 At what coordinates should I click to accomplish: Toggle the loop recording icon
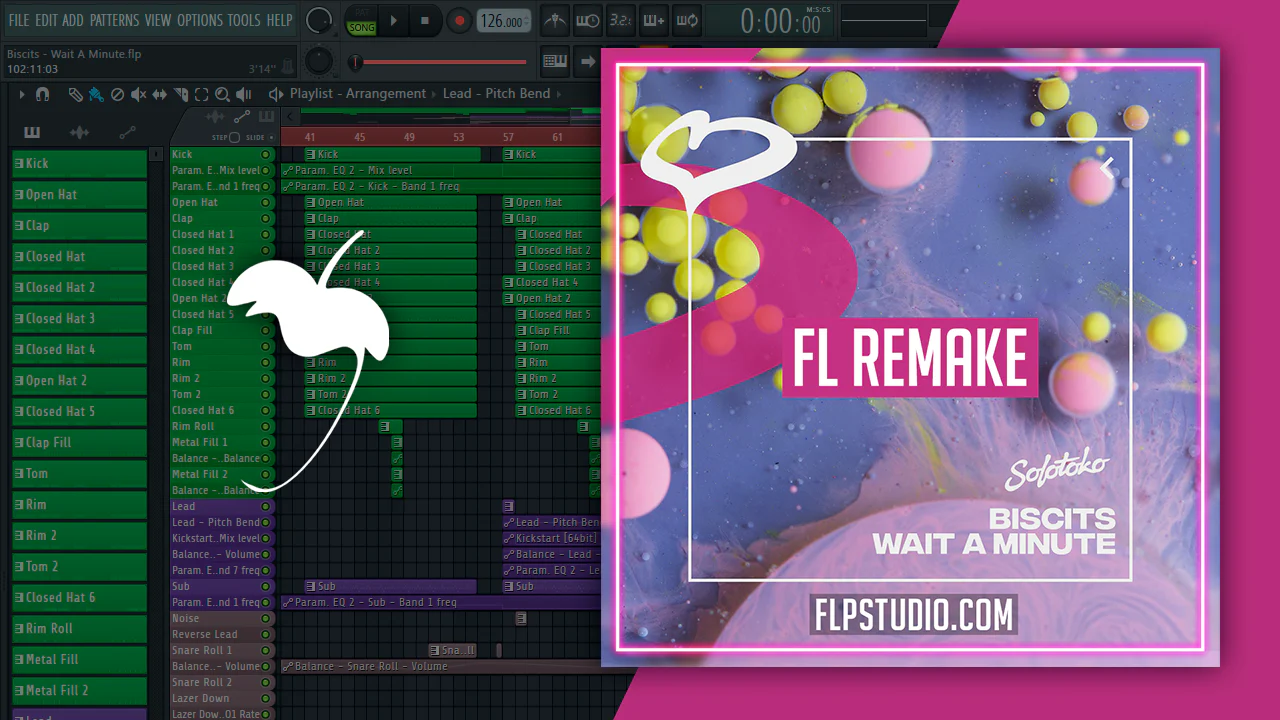point(687,20)
